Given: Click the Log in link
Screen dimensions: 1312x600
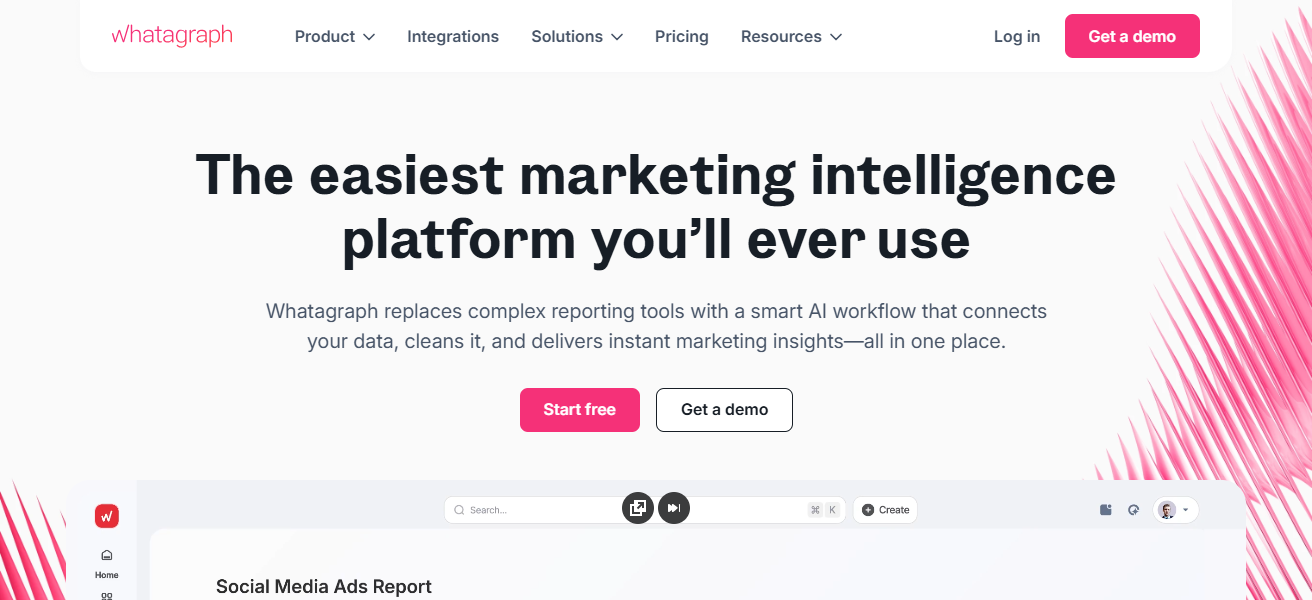Looking at the screenshot, I should click(x=1017, y=37).
